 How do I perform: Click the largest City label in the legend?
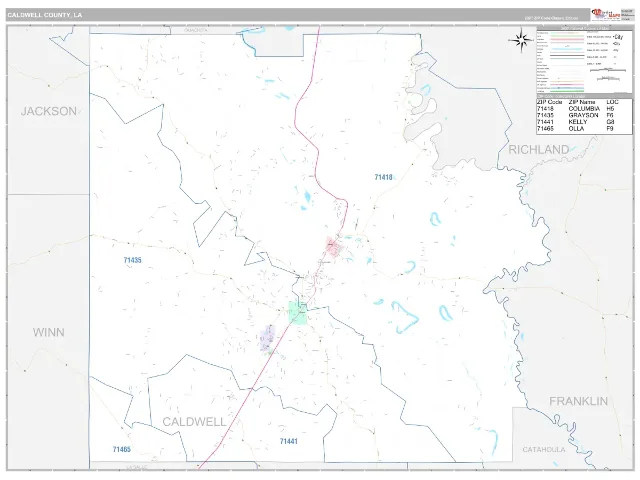coord(618,37)
